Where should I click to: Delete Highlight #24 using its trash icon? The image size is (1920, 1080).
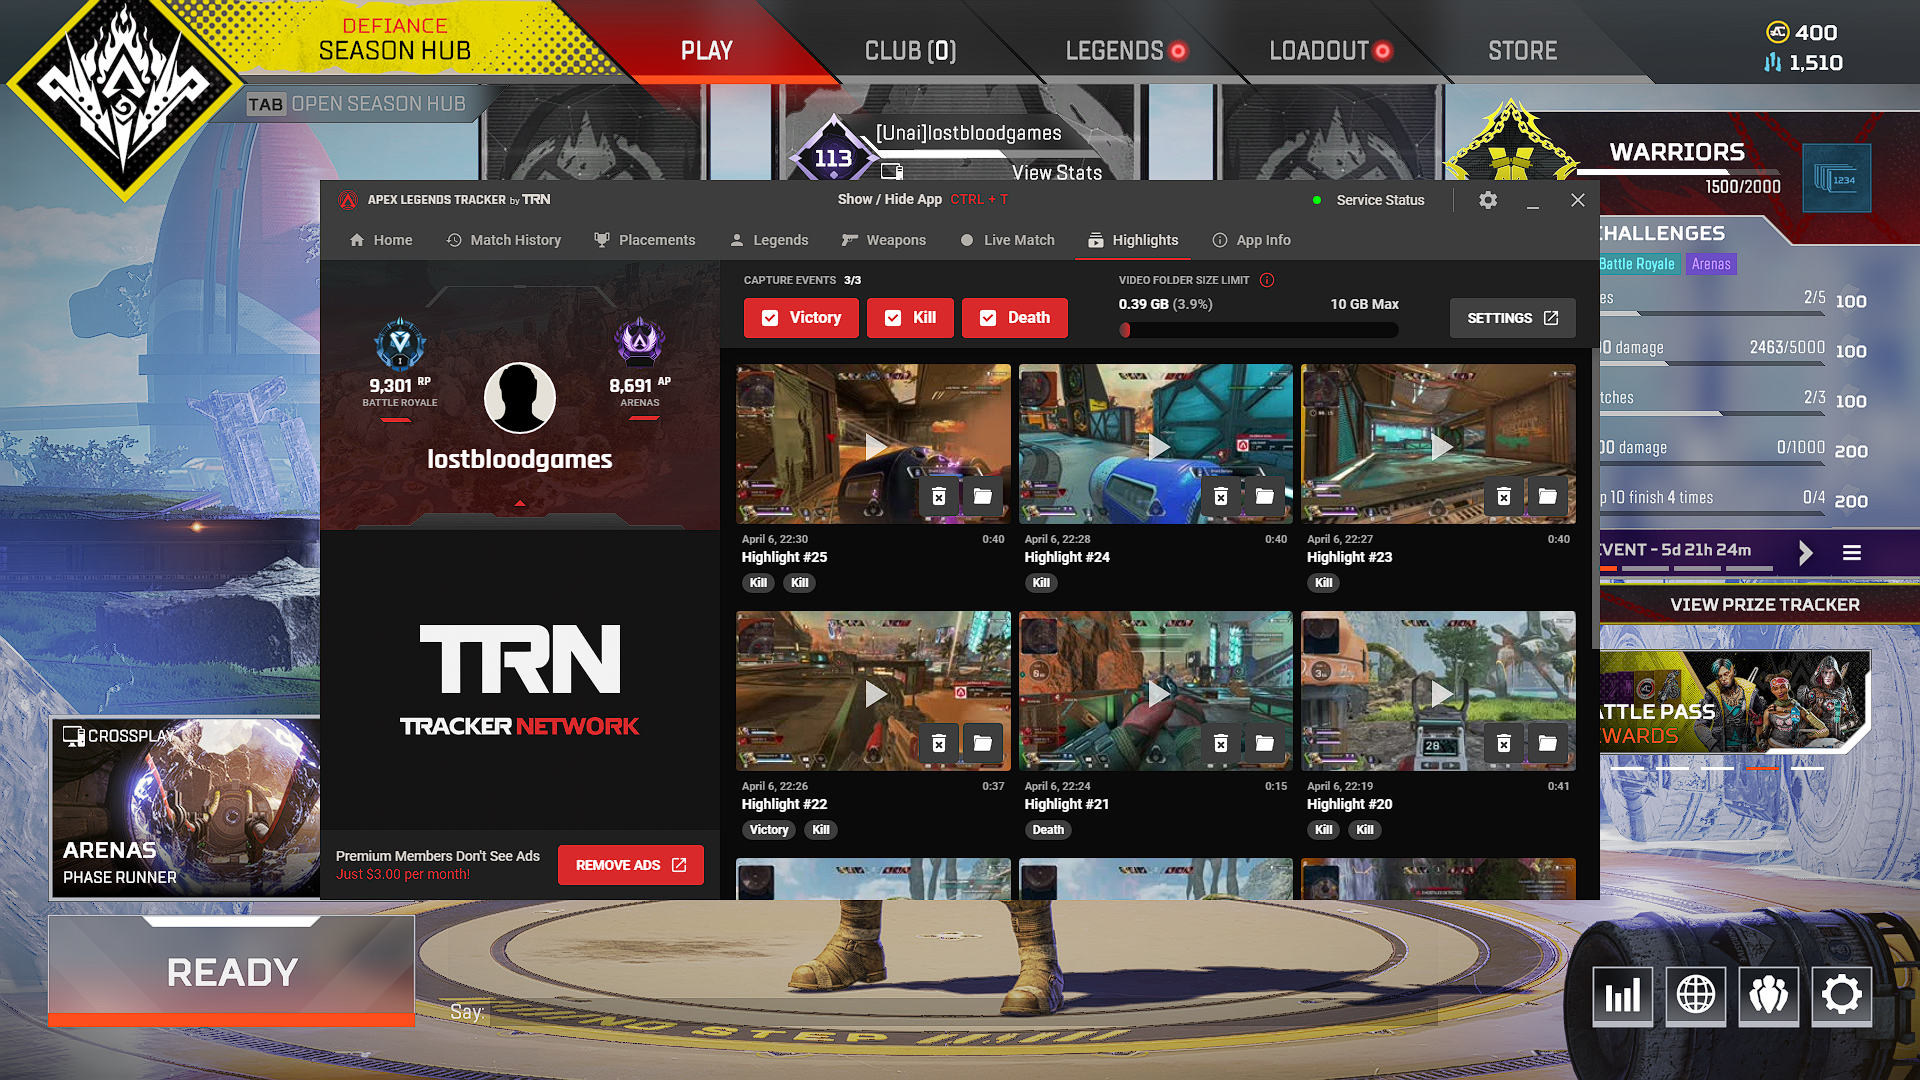[x=1221, y=496]
